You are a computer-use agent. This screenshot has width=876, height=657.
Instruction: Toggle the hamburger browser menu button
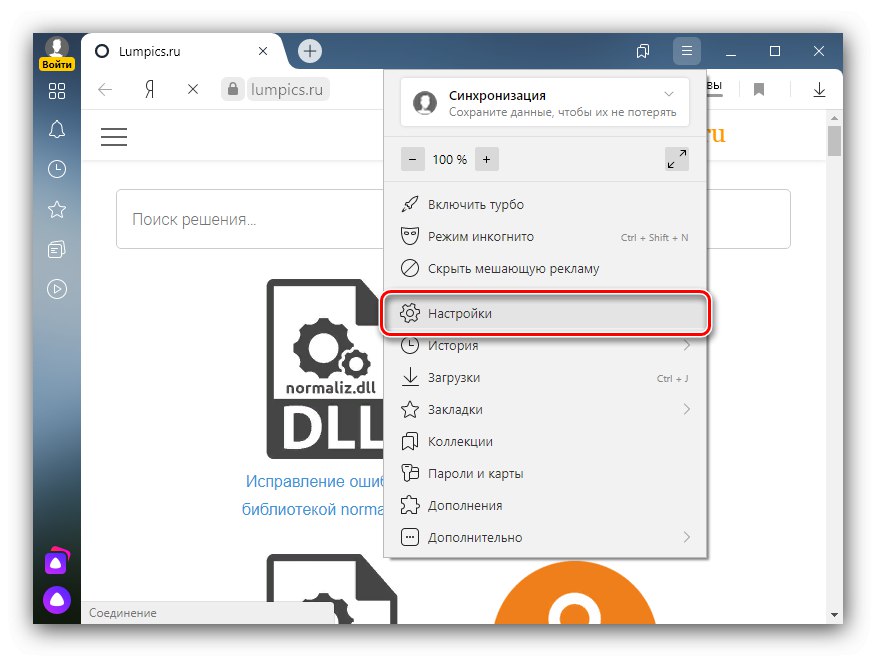687,51
